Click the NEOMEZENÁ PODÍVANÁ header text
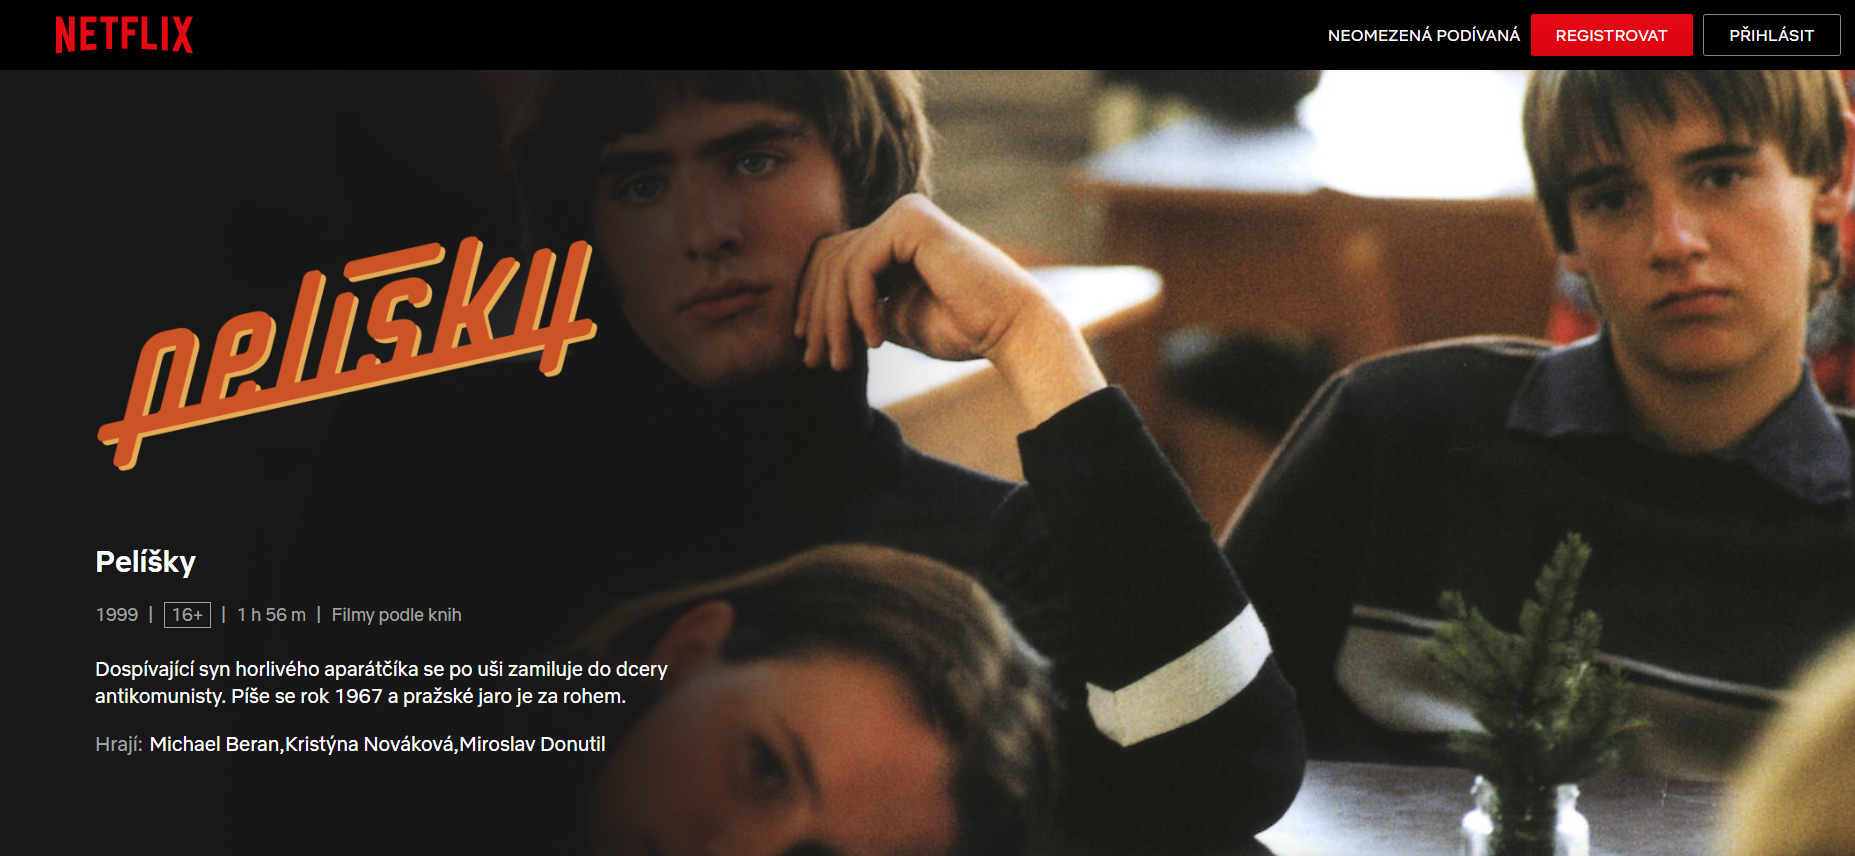1855x856 pixels. (x=1423, y=35)
